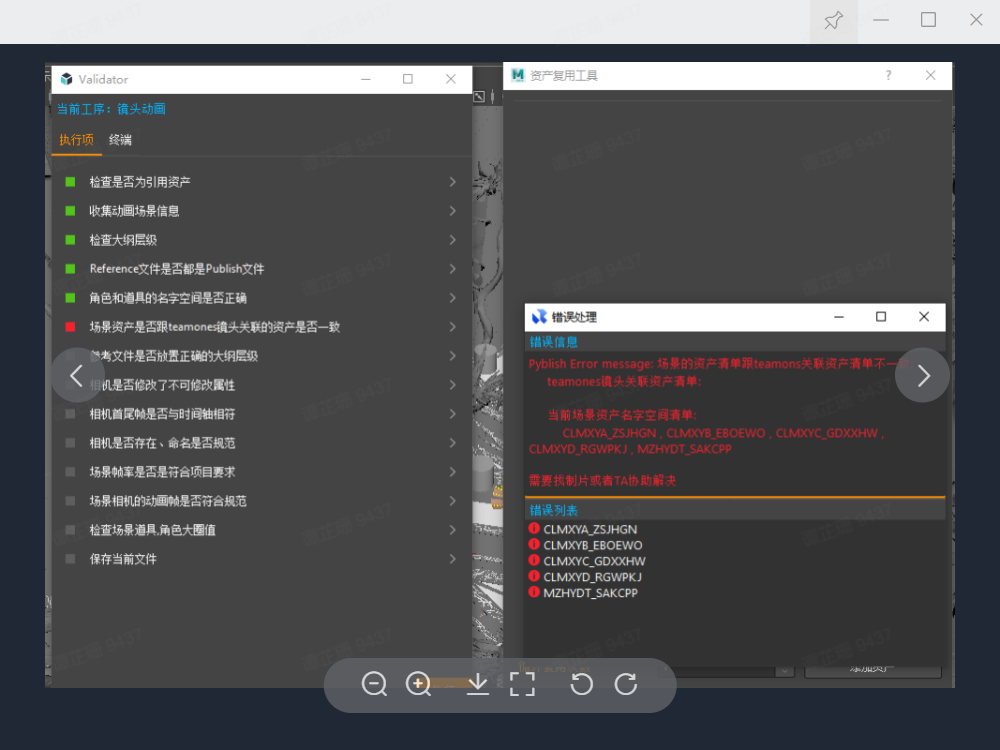Expand the 场景相机的动画帧 row arrow

(452, 501)
